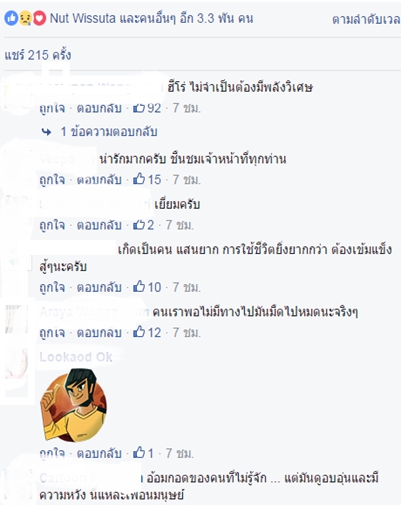Like the ฮีโร่ ไม่จำเป็นต้องมีพลังวิเศษ comment
This screenshot has width=401, height=508.
tap(52, 108)
